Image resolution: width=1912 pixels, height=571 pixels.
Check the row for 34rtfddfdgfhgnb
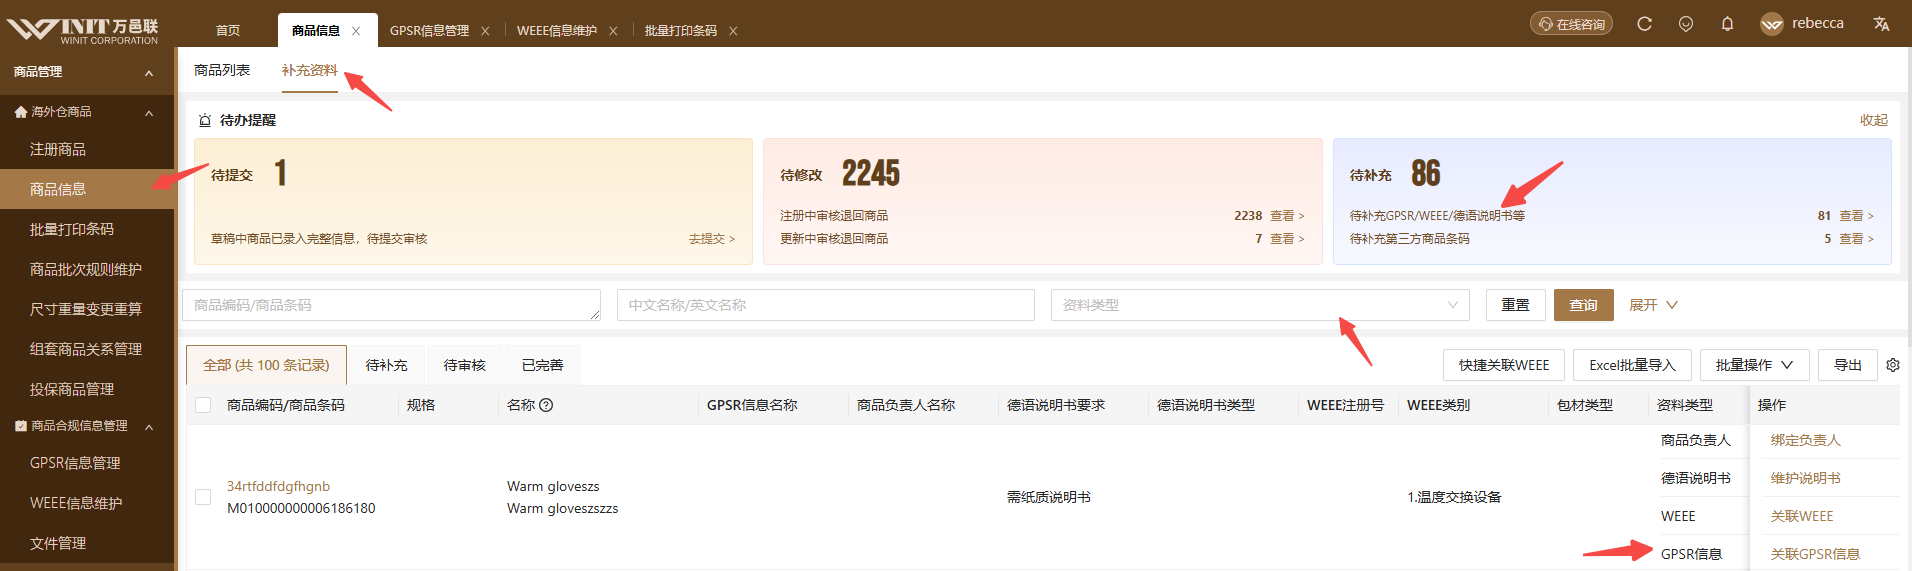pos(203,497)
